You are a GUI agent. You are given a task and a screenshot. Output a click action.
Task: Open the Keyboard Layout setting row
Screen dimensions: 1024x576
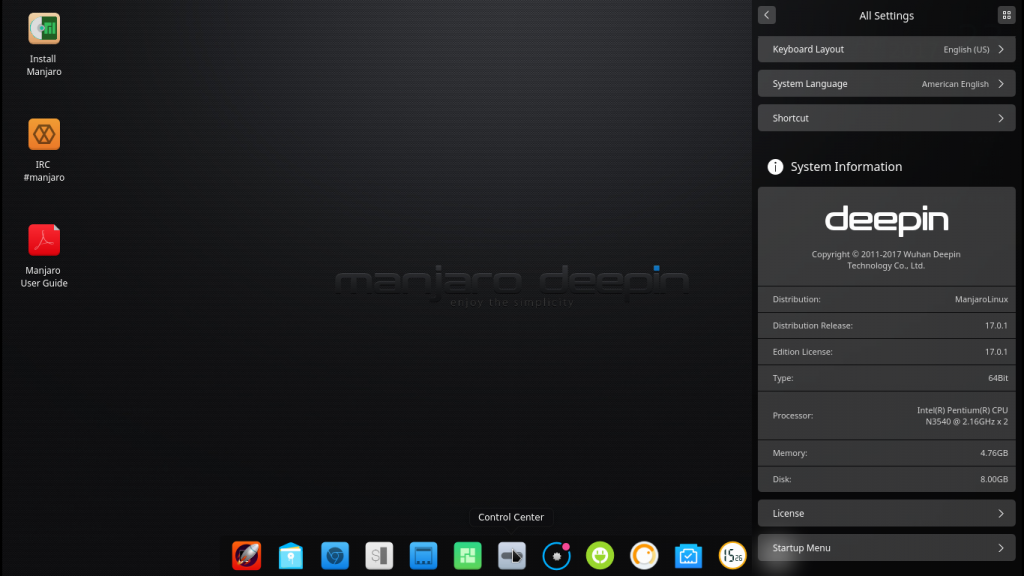(x=886, y=49)
